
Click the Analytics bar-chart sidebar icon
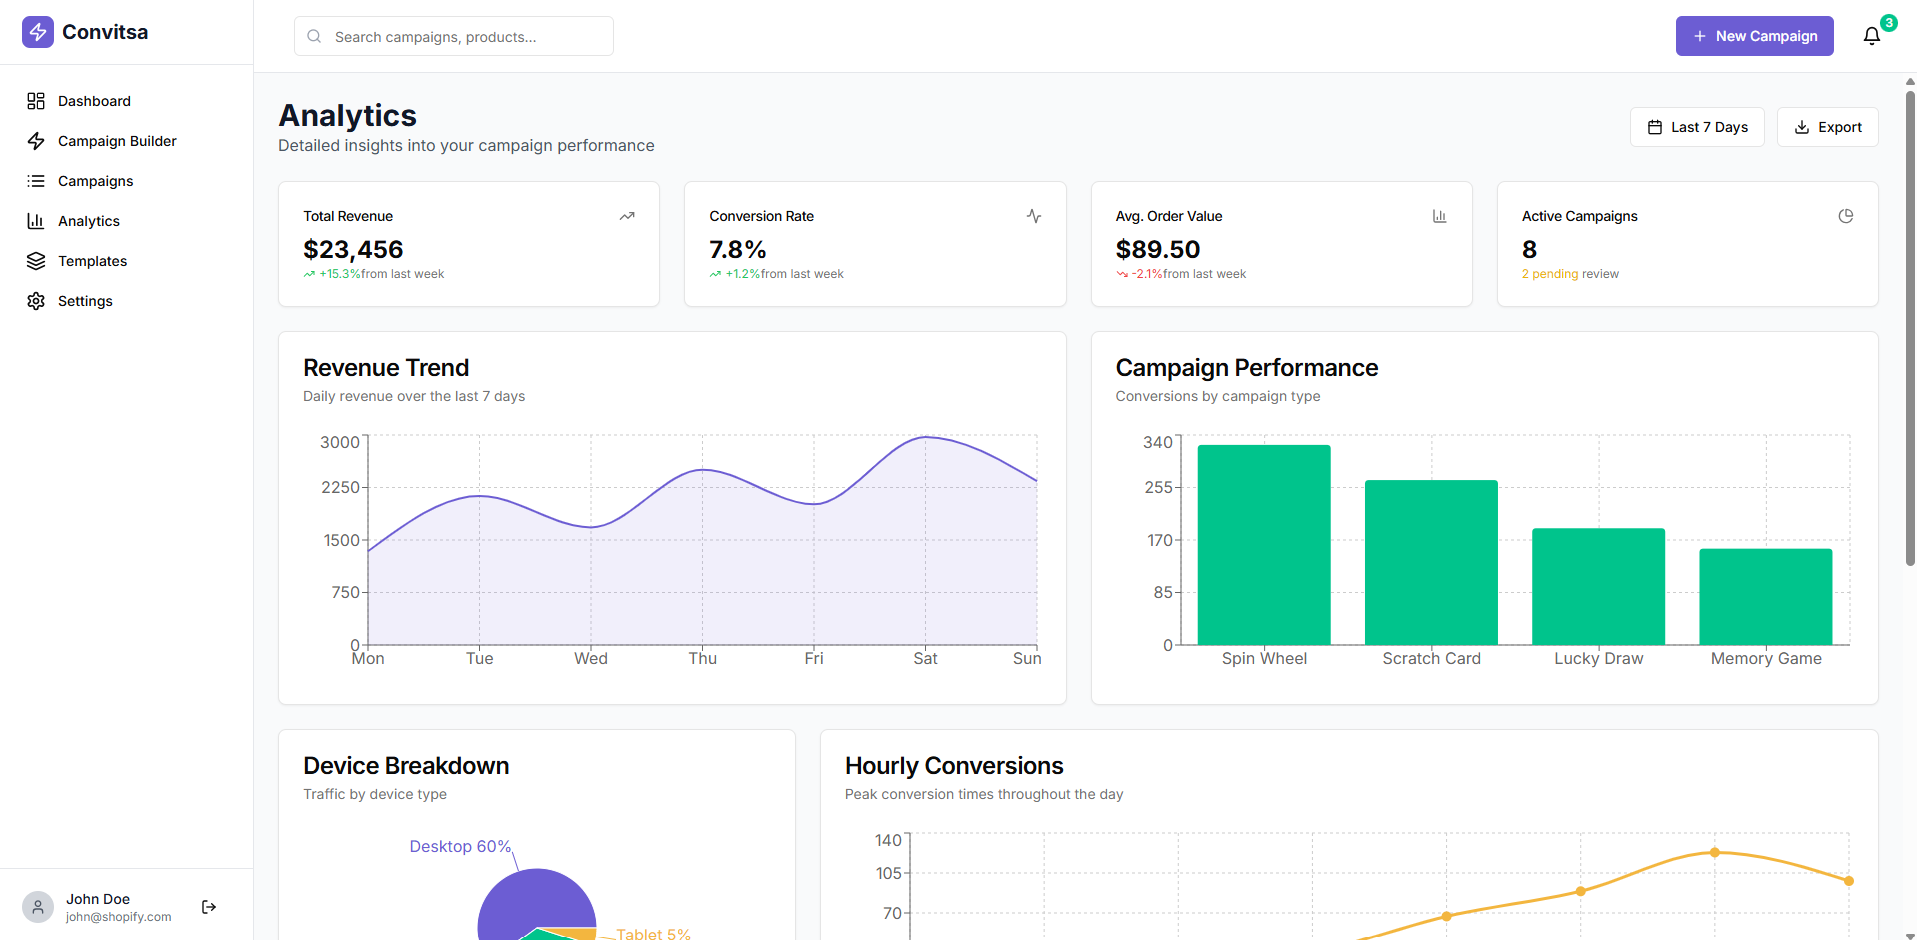(36, 221)
